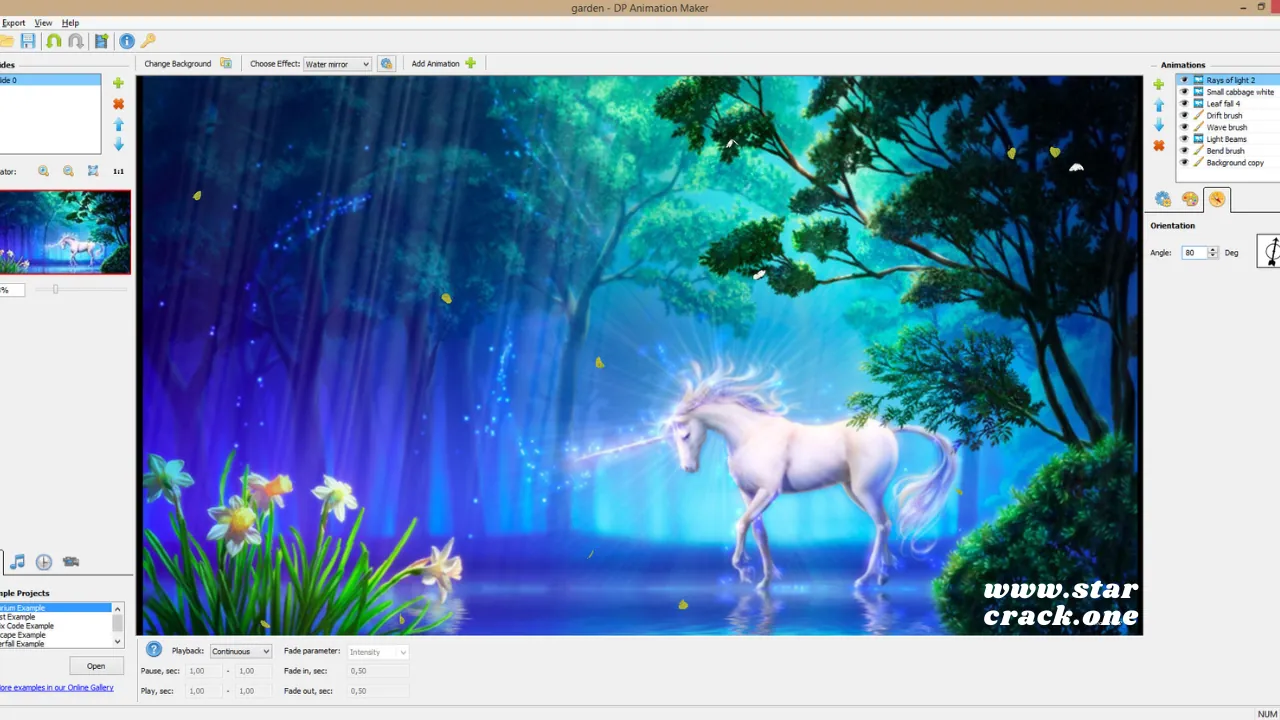The width and height of the screenshot is (1280, 720).
Task: Switch to the color palette tab
Action: click(x=1189, y=199)
